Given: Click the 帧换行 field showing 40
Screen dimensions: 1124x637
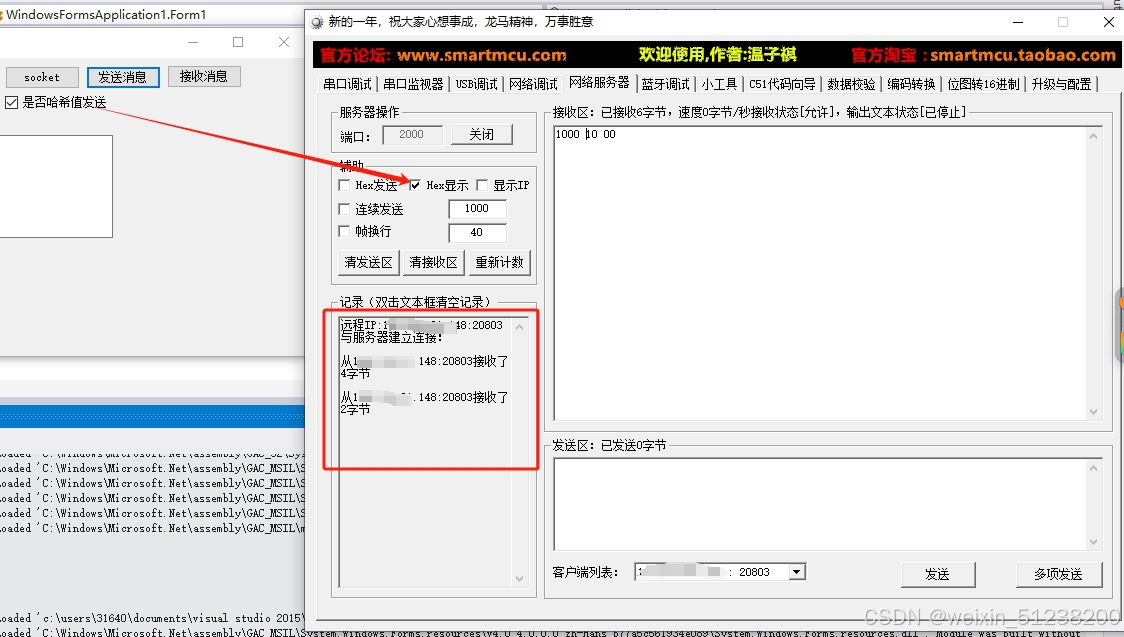Looking at the screenshot, I should [477, 233].
